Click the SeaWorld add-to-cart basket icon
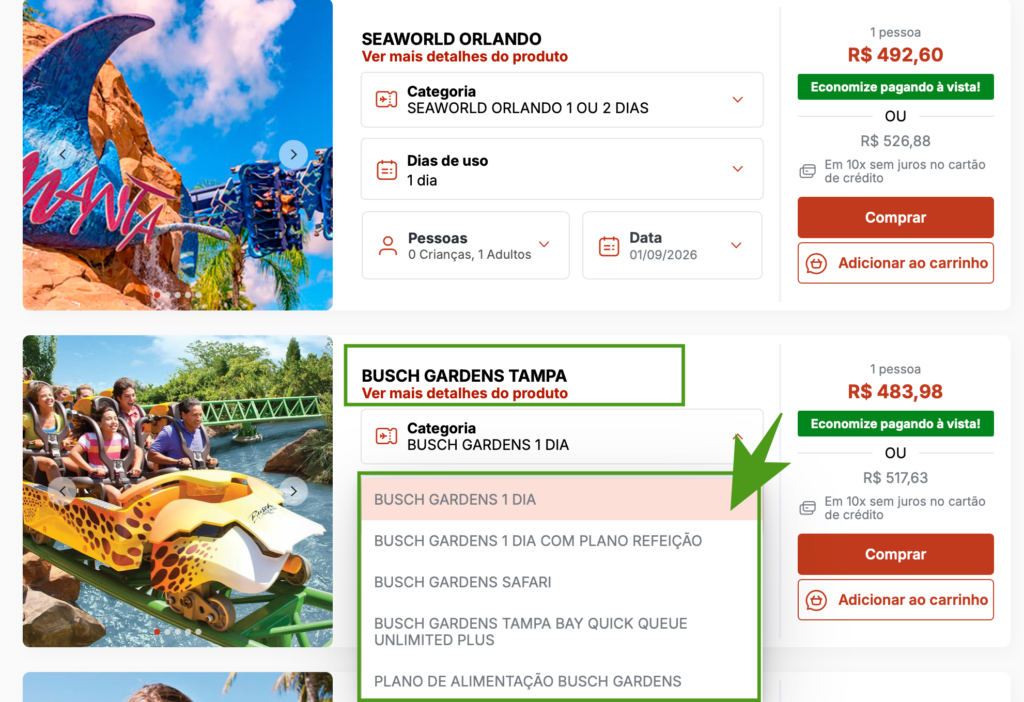The width and height of the screenshot is (1024, 702). pos(816,263)
